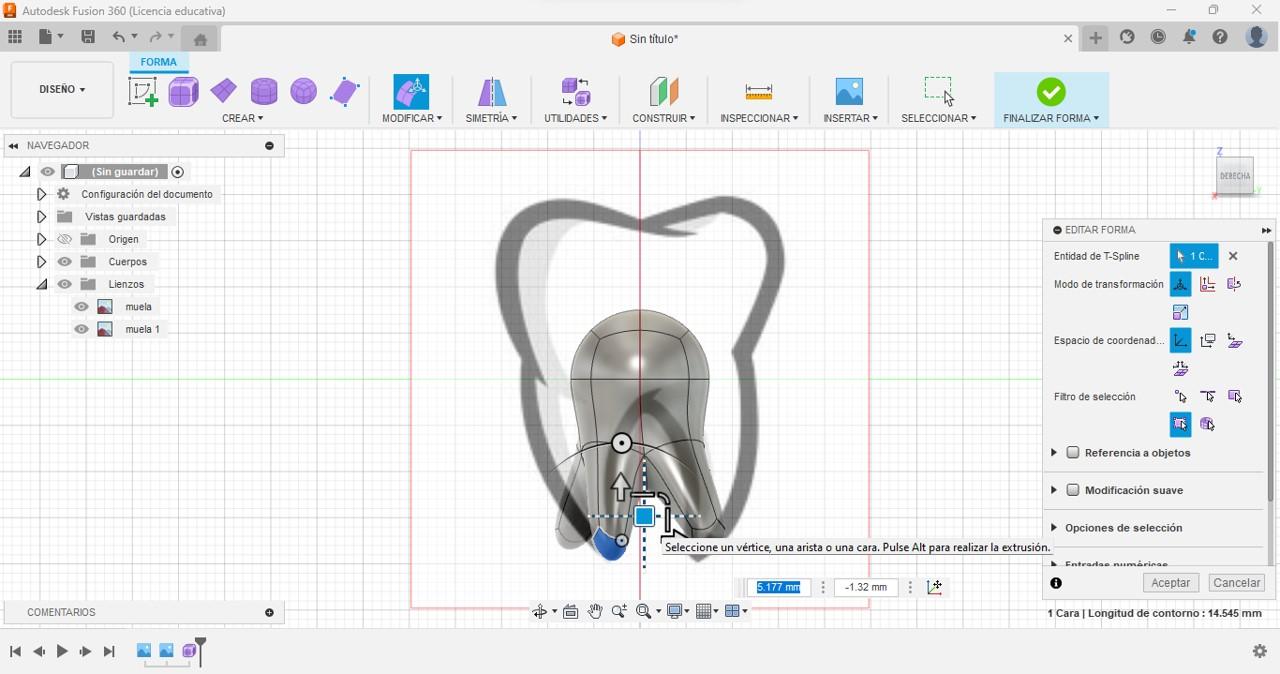
Task: Go to Home tab icon
Action: 200,39
